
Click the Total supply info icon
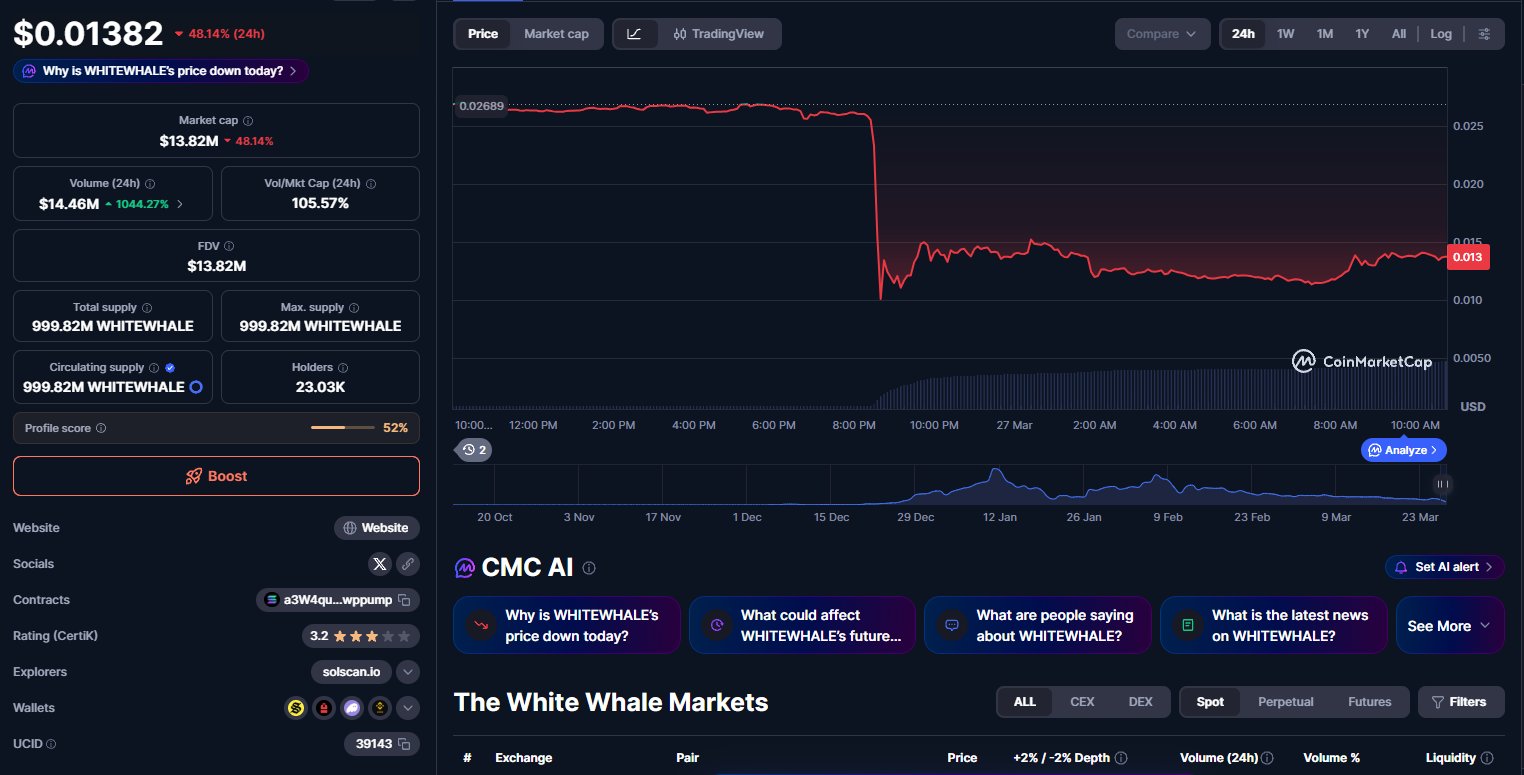[x=147, y=308]
